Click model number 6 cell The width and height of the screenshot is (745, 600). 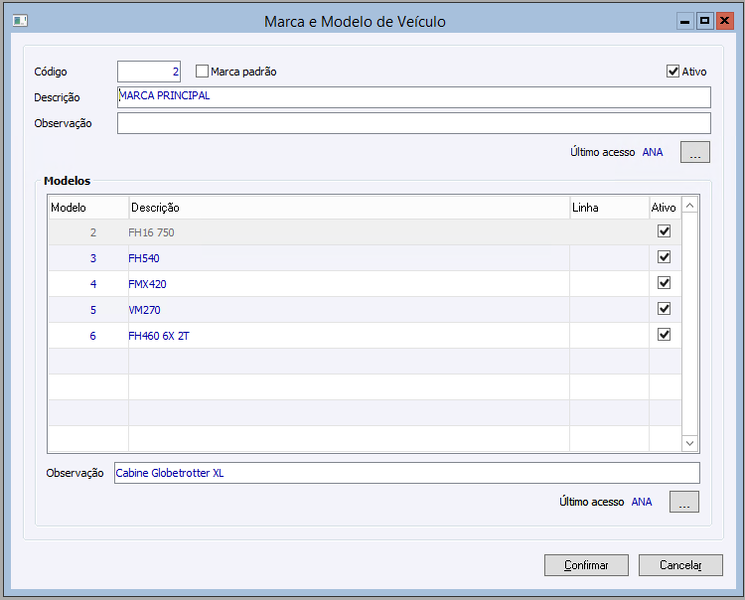pyautogui.click(x=88, y=336)
